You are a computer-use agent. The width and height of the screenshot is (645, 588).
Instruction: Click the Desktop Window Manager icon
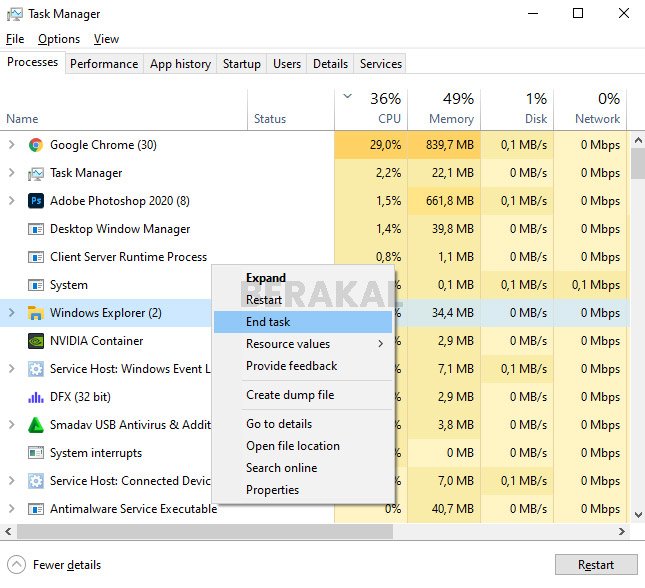pyautogui.click(x=36, y=229)
